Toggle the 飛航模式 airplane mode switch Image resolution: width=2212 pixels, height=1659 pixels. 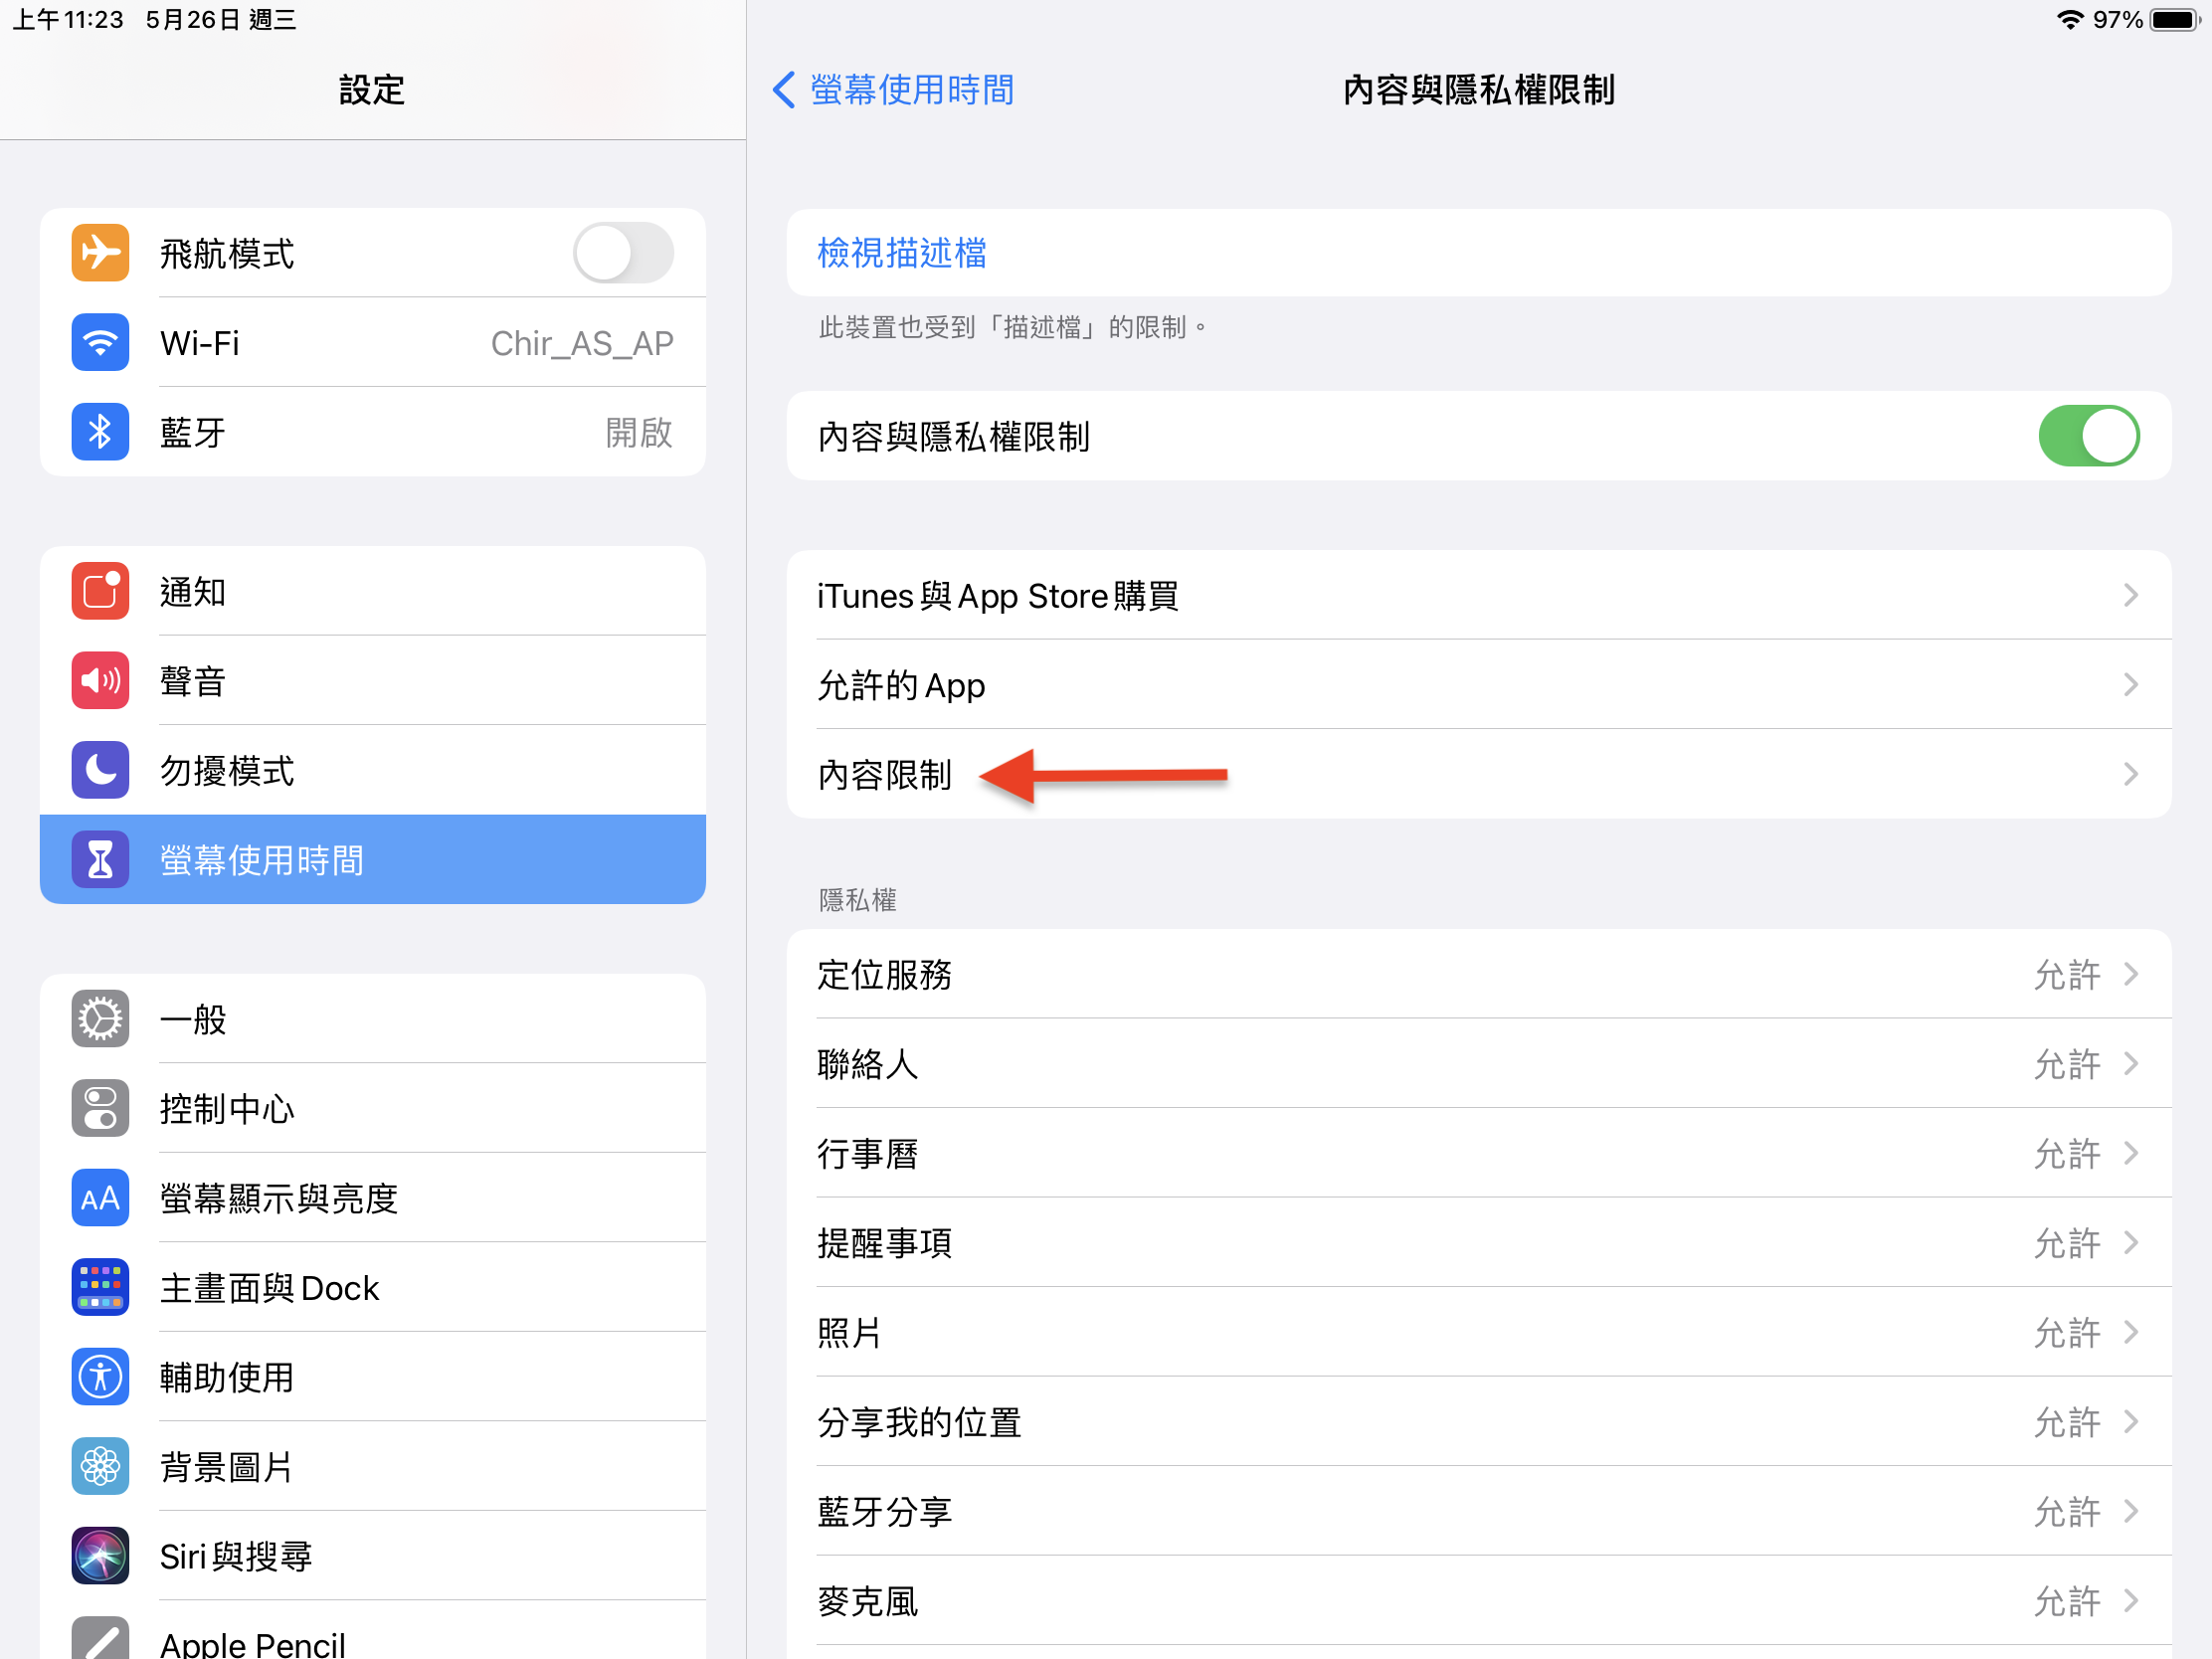tap(622, 253)
